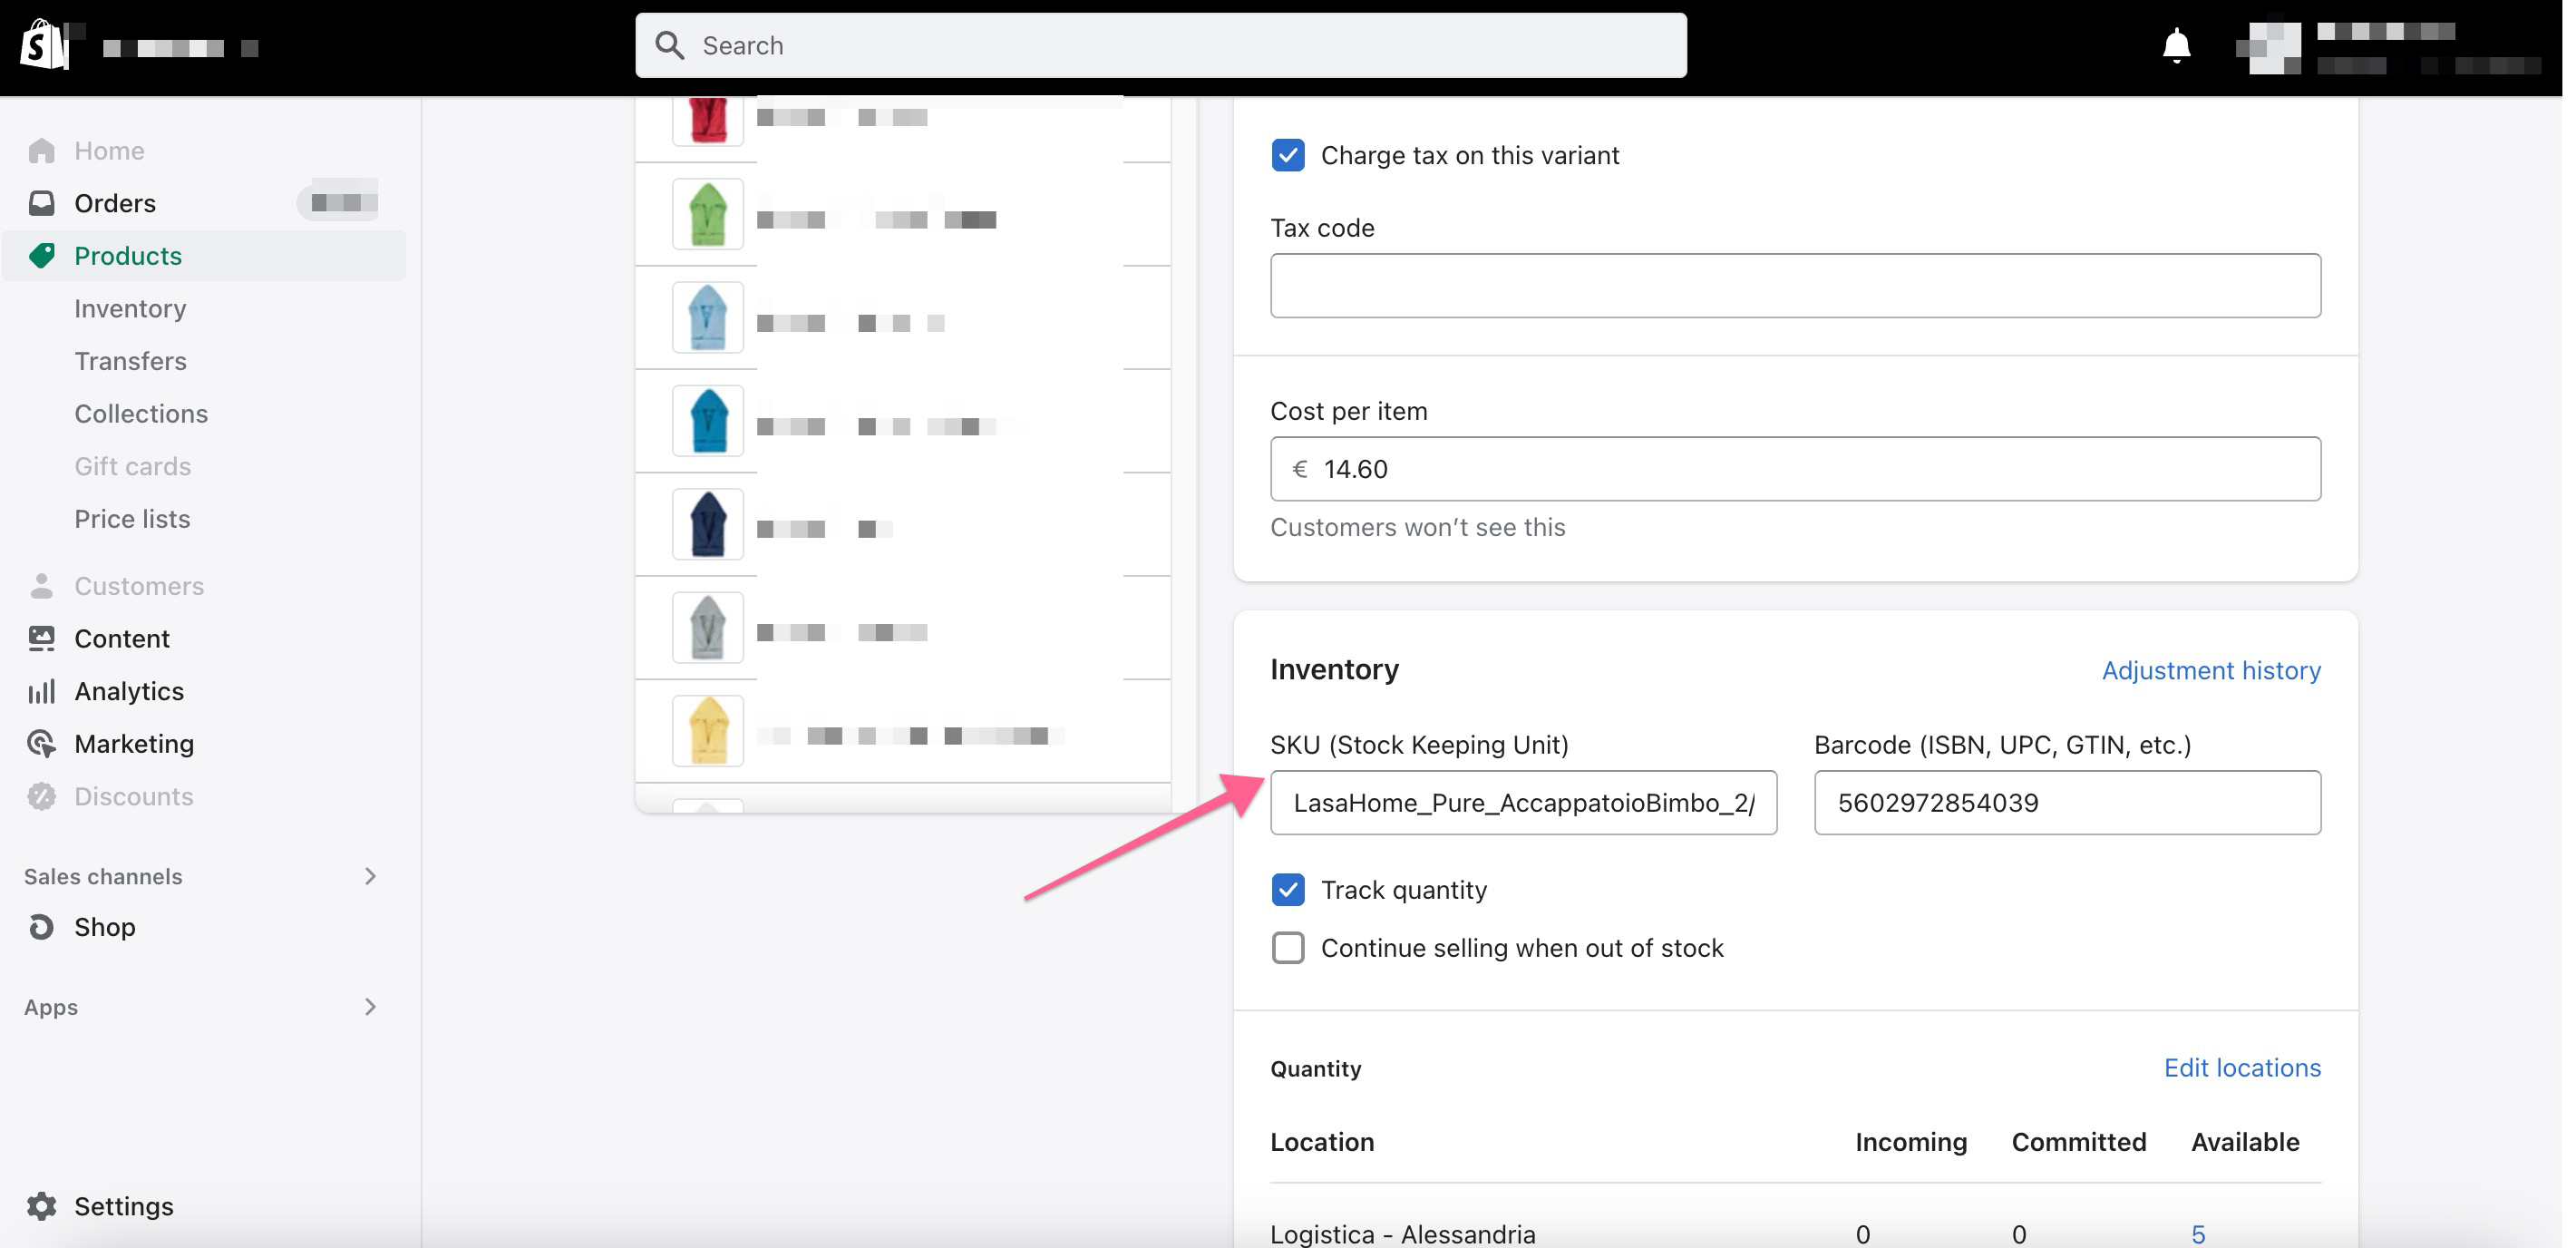
Task: Click Edit locations link
Action: (2242, 1068)
